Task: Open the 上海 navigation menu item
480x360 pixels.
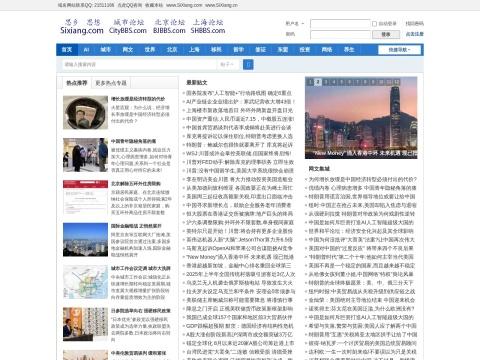Action: [194, 50]
